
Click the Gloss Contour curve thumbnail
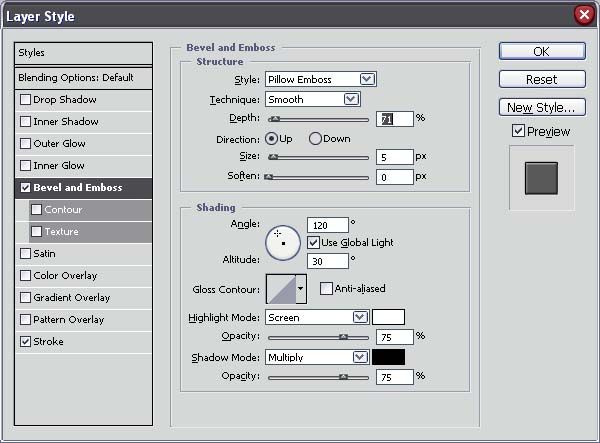(281, 289)
